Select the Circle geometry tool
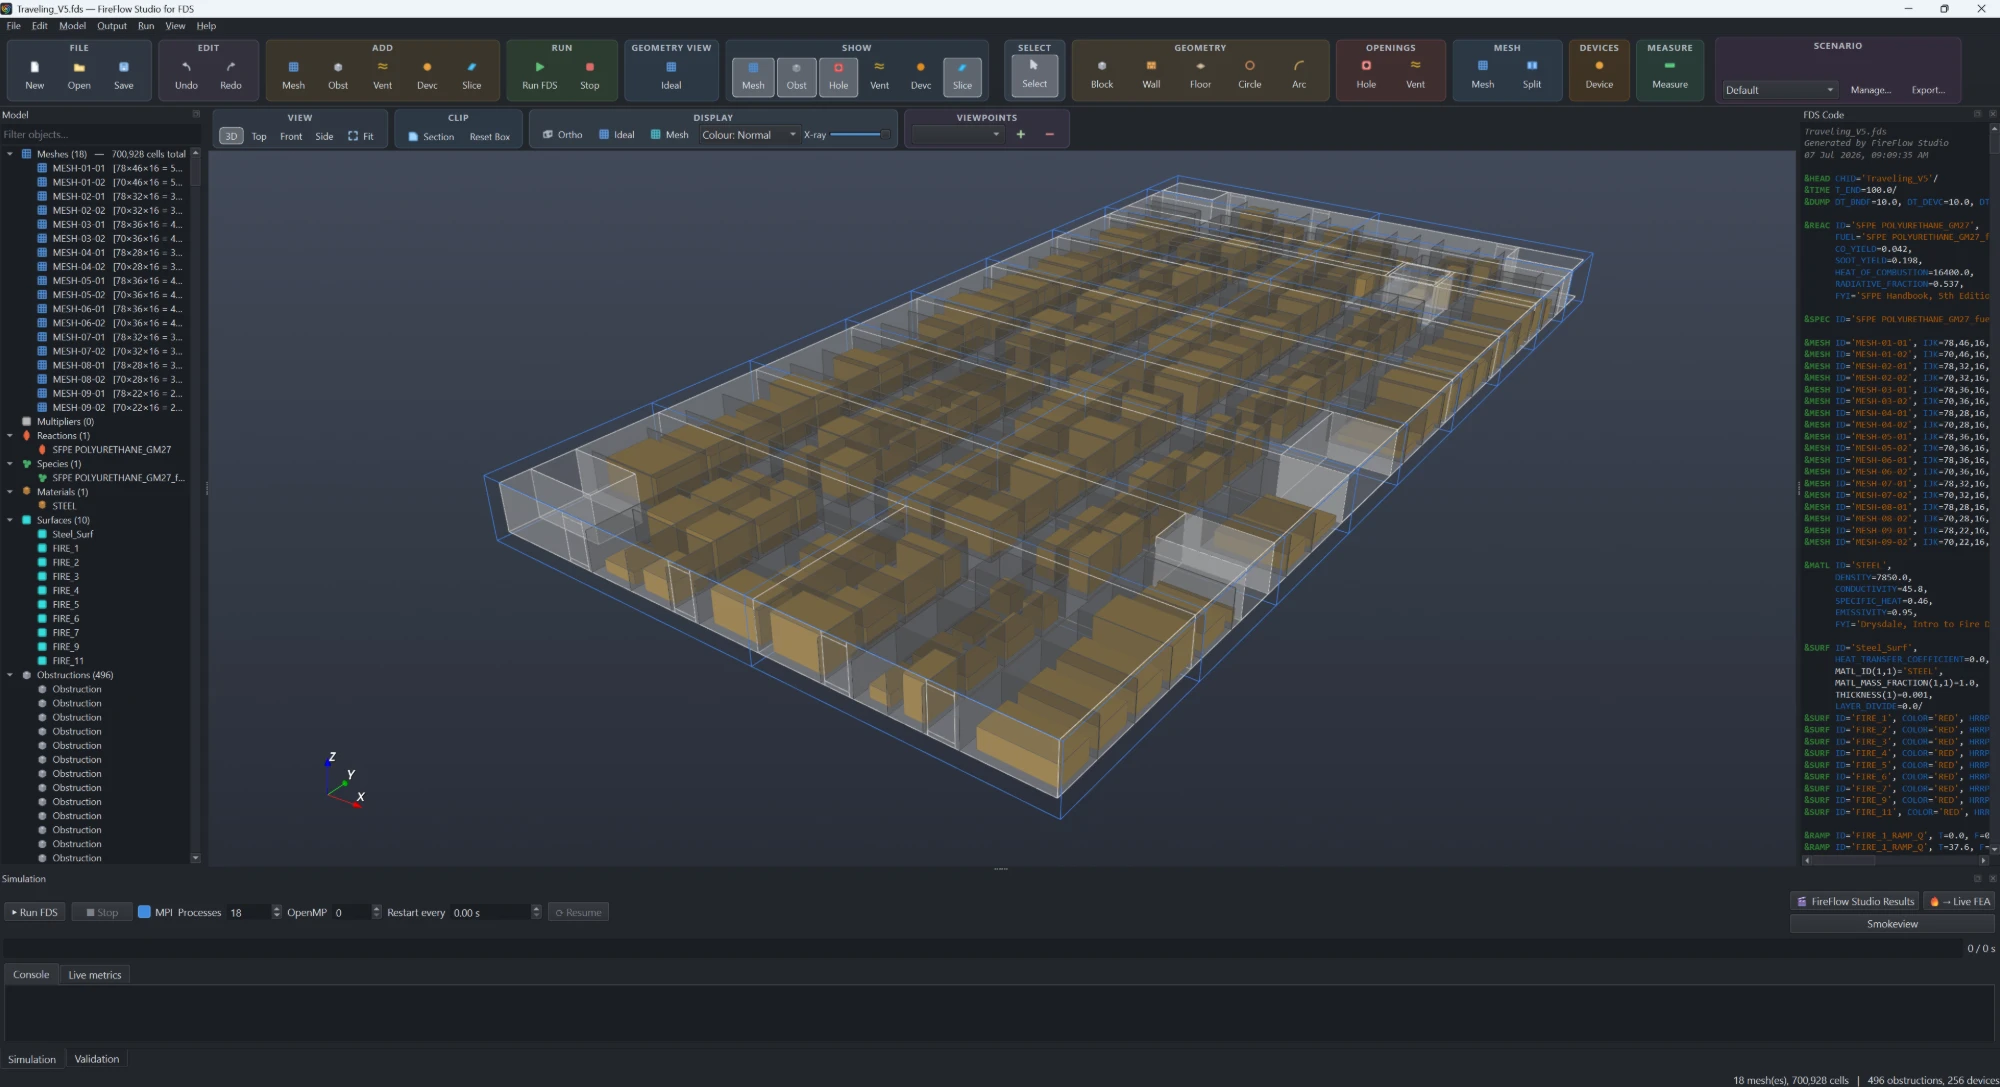This screenshot has height=1087, width=2000. (x=1249, y=74)
